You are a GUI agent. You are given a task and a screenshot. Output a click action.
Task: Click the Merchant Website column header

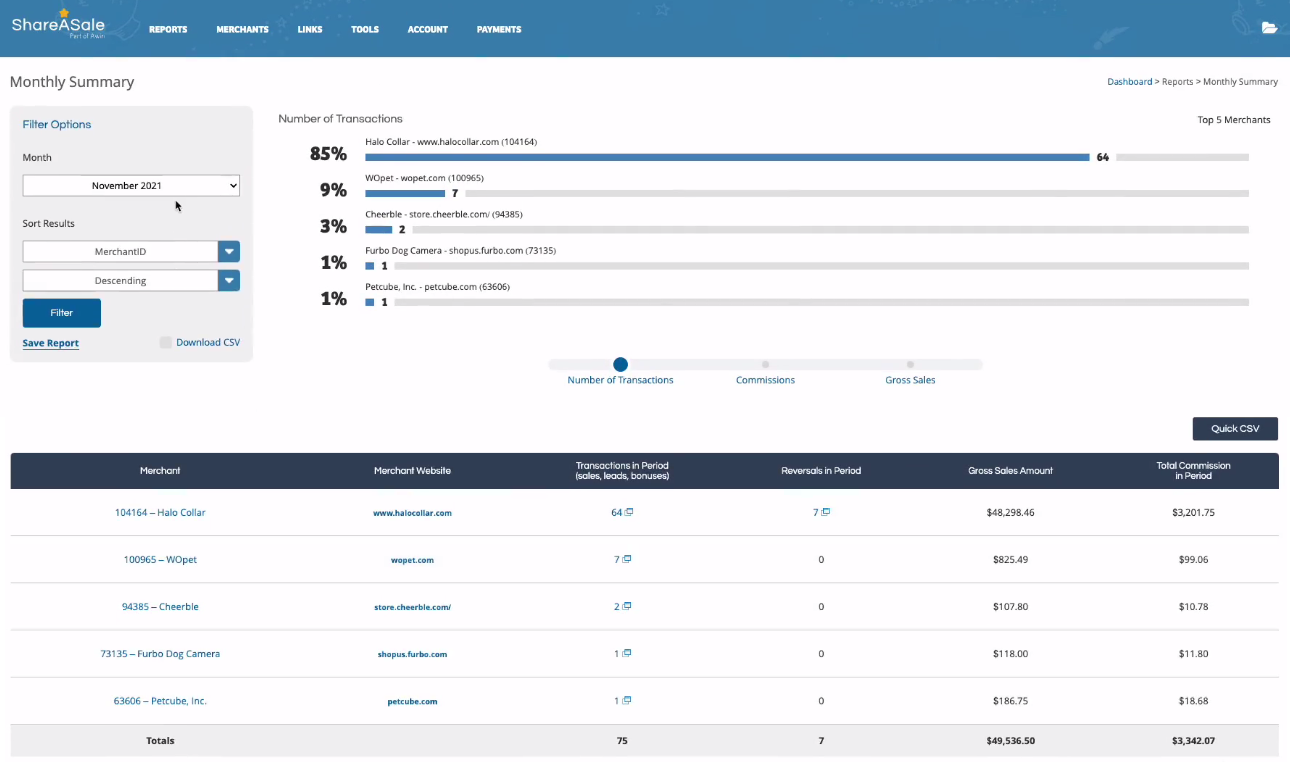pos(412,470)
